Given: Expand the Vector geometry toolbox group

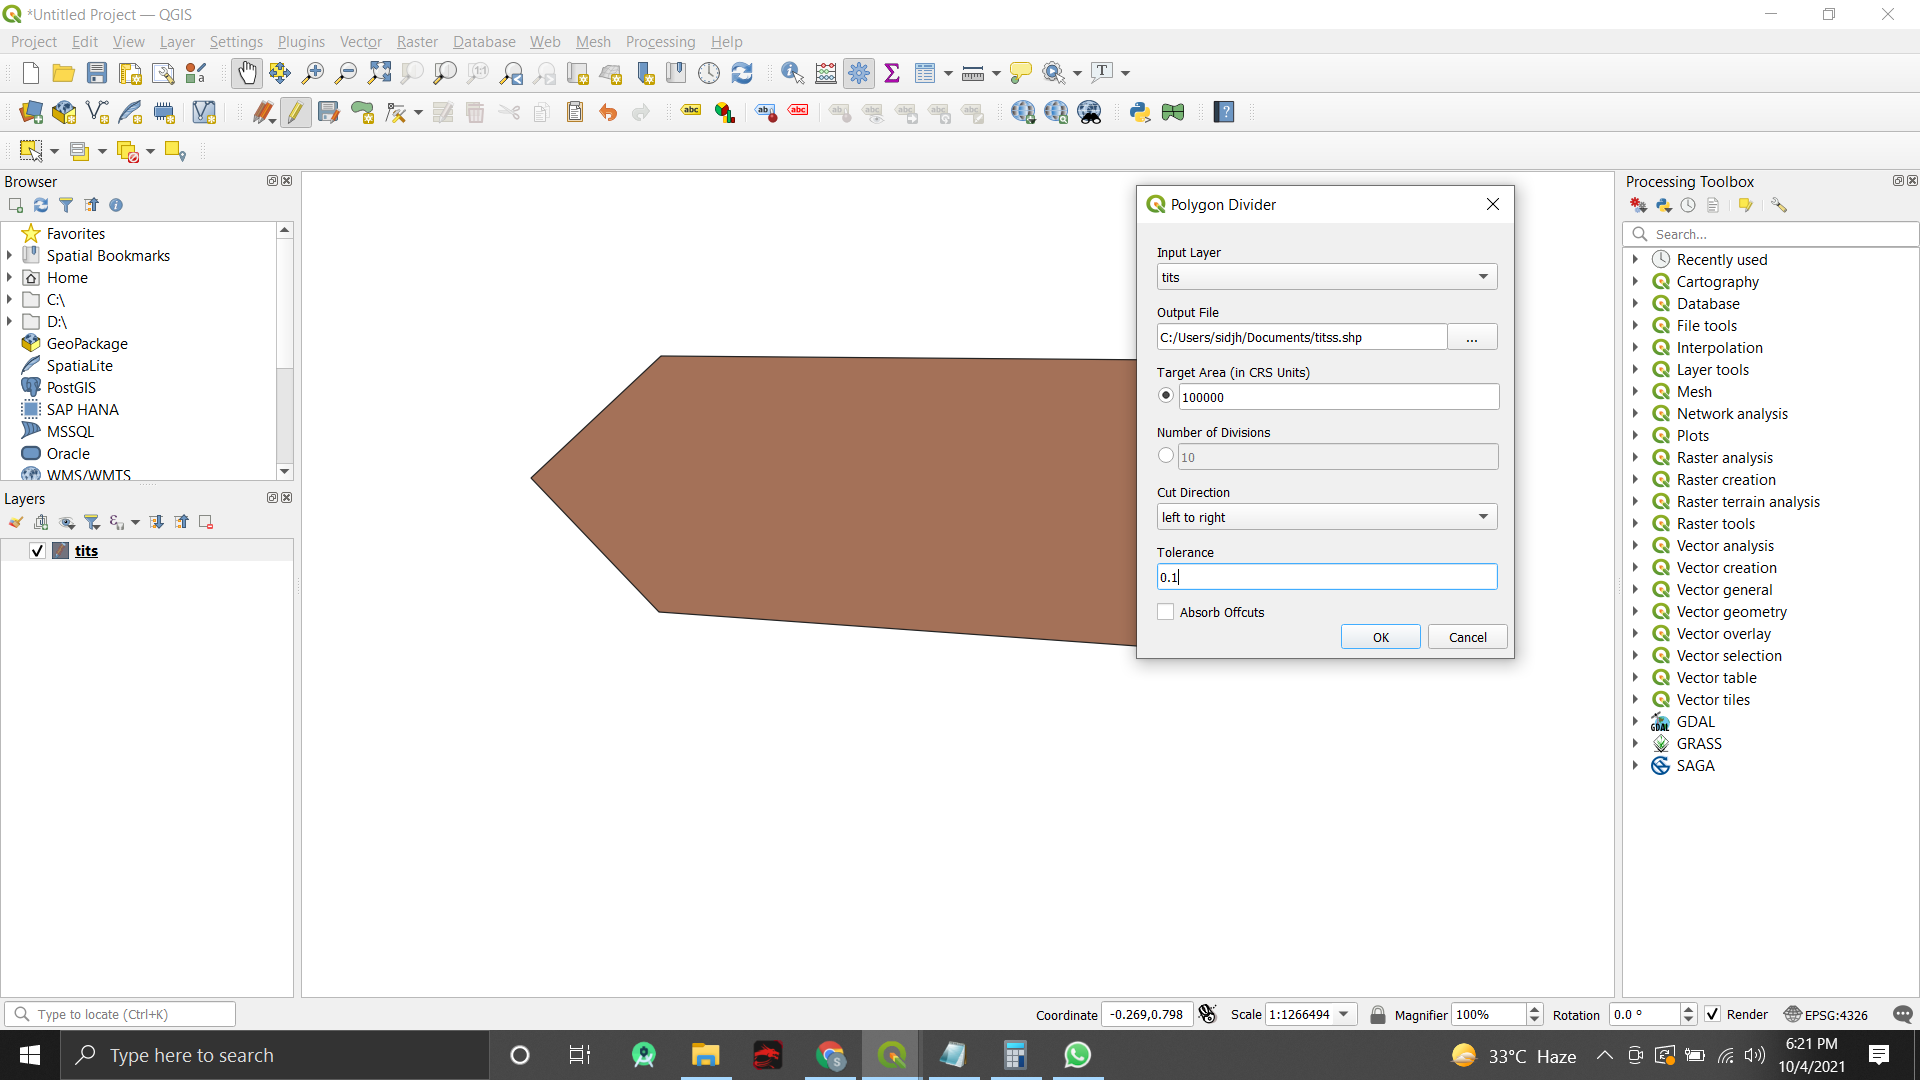Looking at the screenshot, I should click(1636, 612).
